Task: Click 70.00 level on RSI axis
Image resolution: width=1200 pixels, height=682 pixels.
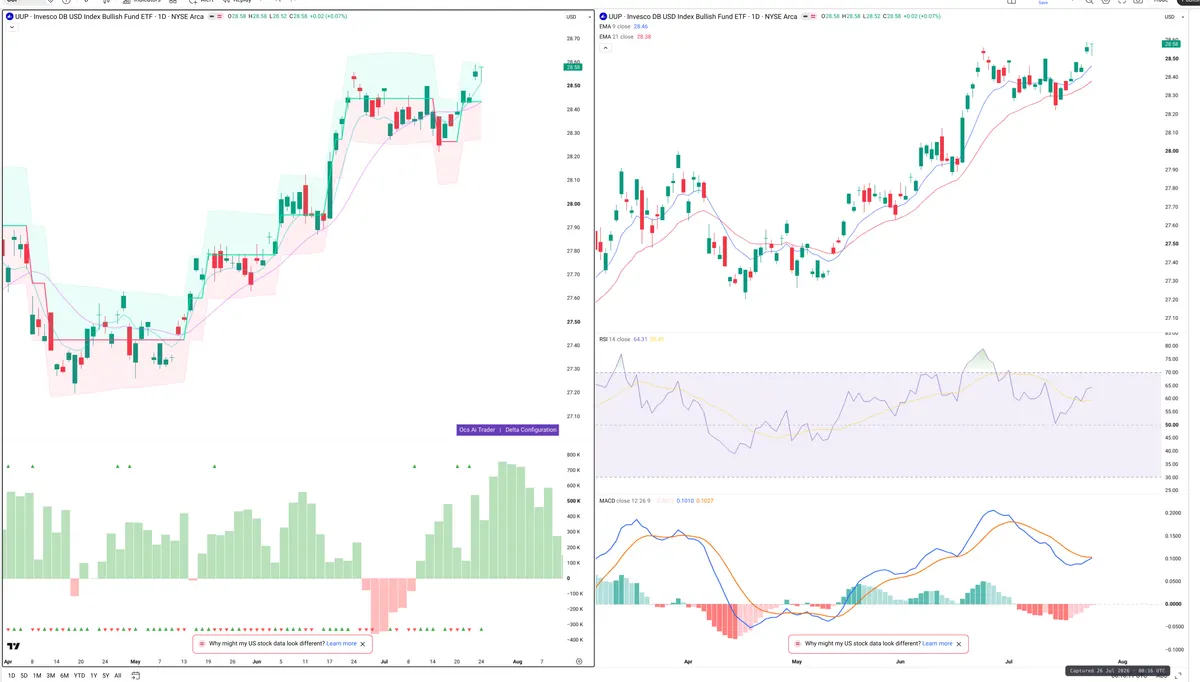Action: 1171,372
